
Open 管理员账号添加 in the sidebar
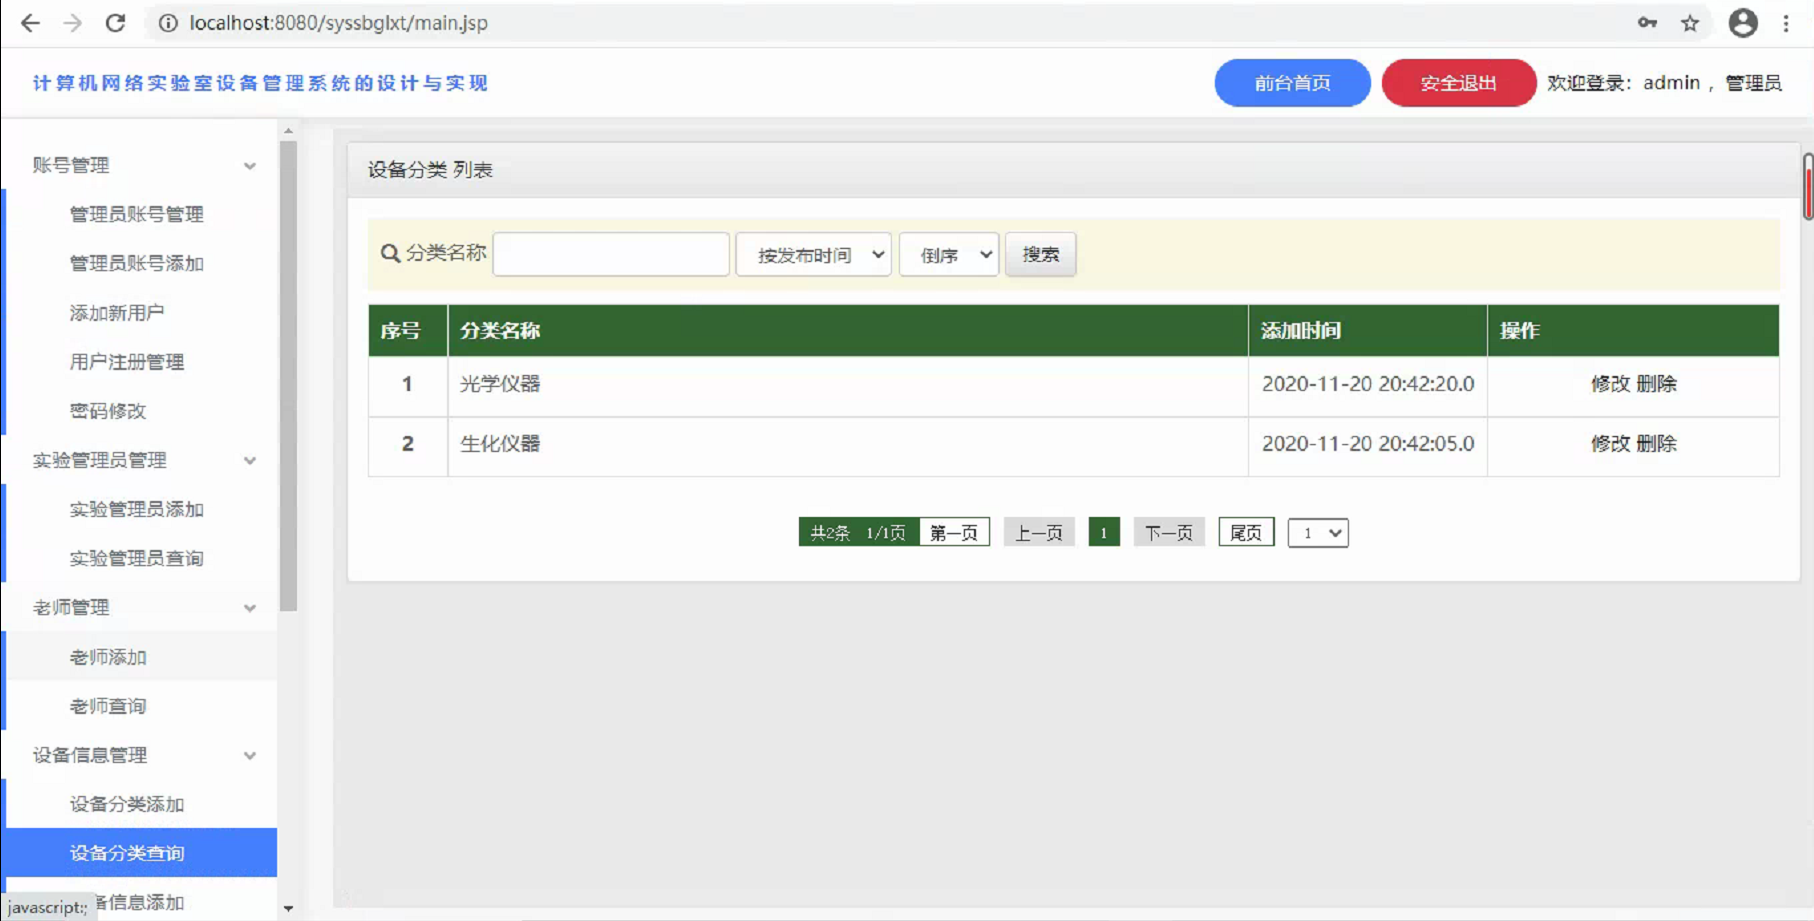(139, 263)
